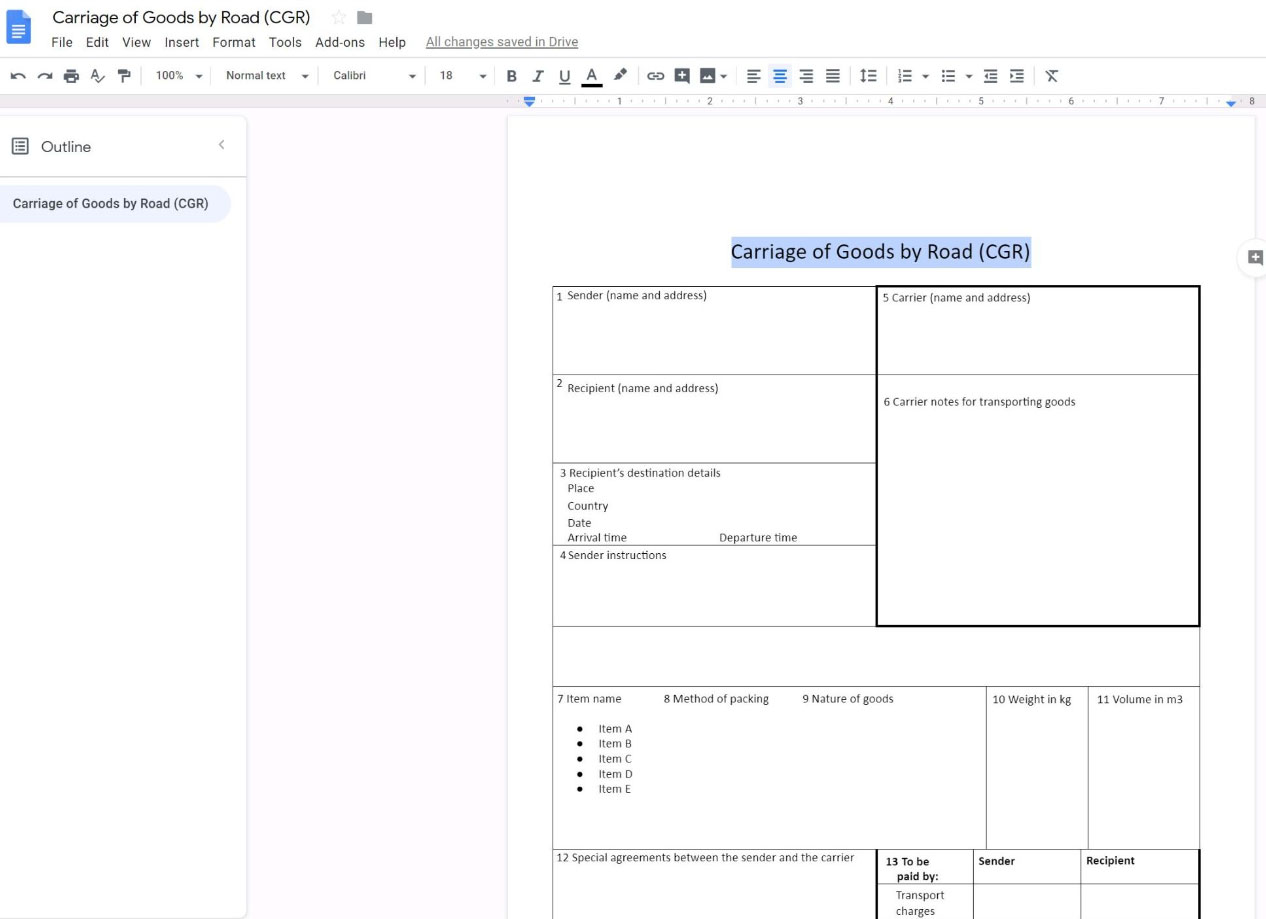This screenshot has width=1266, height=919.
Task: Open the zoom level dropdown
Action: 179,76
